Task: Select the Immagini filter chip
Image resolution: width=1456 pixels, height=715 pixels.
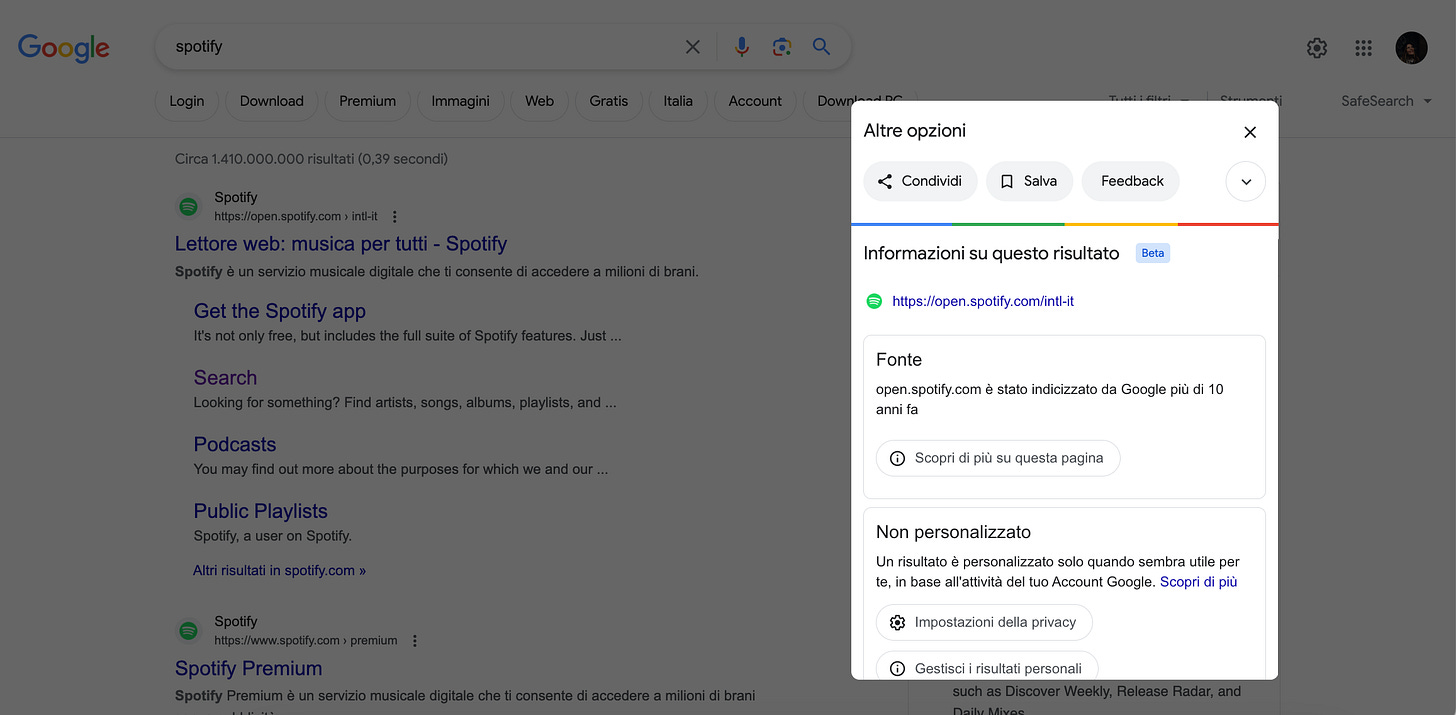Action: 461,101
